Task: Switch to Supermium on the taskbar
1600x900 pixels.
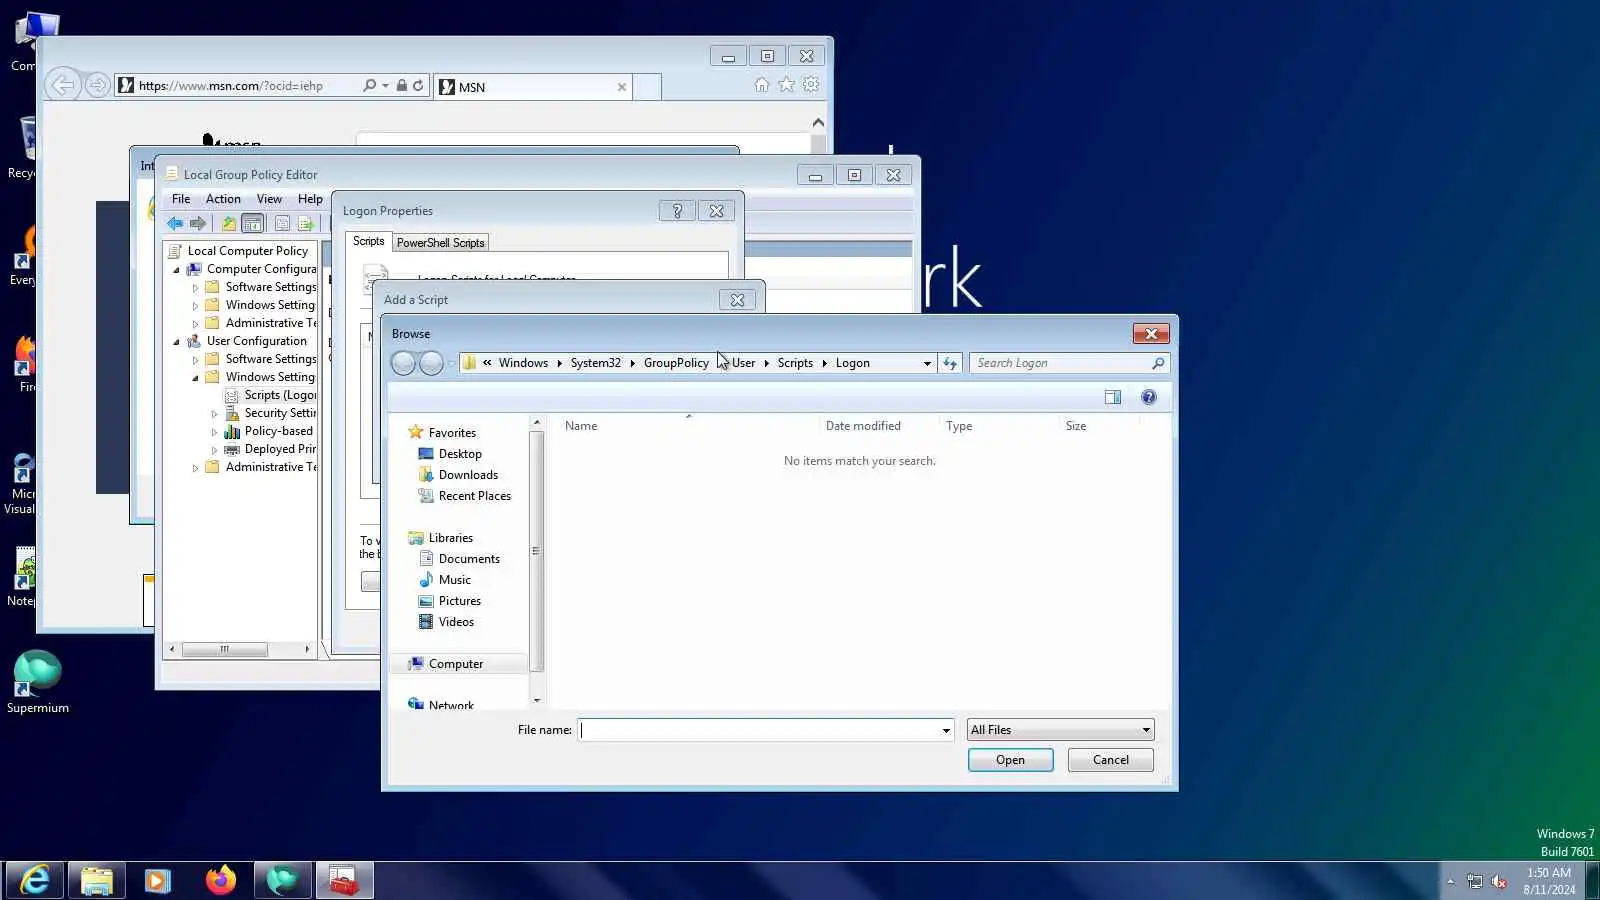Action: (x=282, y=880)
